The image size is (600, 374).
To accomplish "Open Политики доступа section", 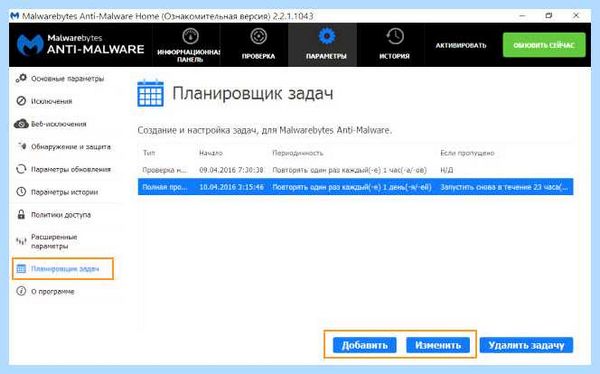I will coord(61,215).
